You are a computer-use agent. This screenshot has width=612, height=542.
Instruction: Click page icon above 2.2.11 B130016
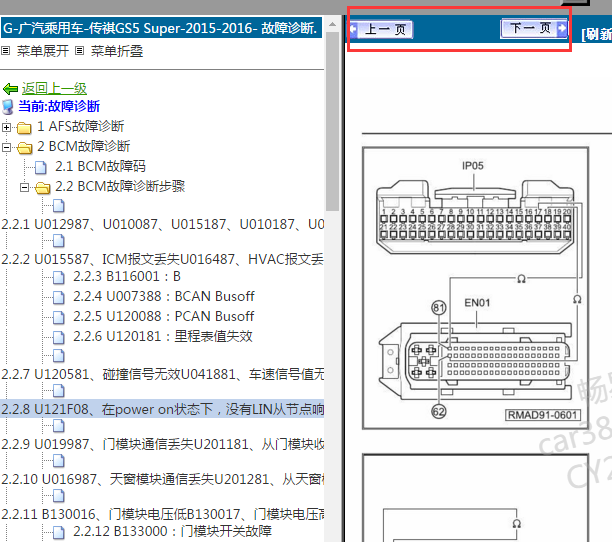click(59, 496)
